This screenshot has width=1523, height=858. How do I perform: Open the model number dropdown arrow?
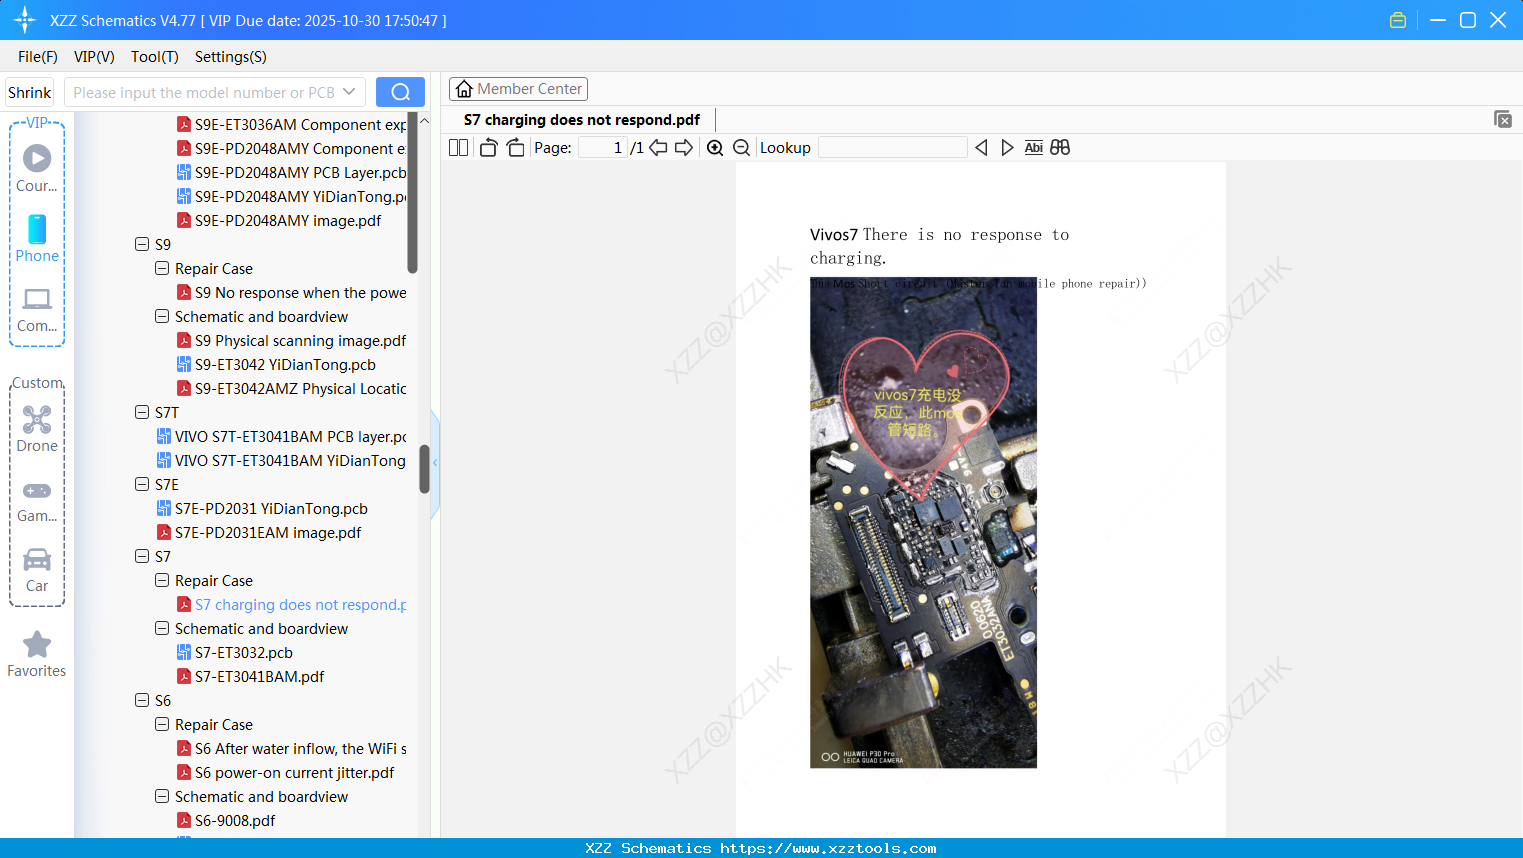point(349,92)
